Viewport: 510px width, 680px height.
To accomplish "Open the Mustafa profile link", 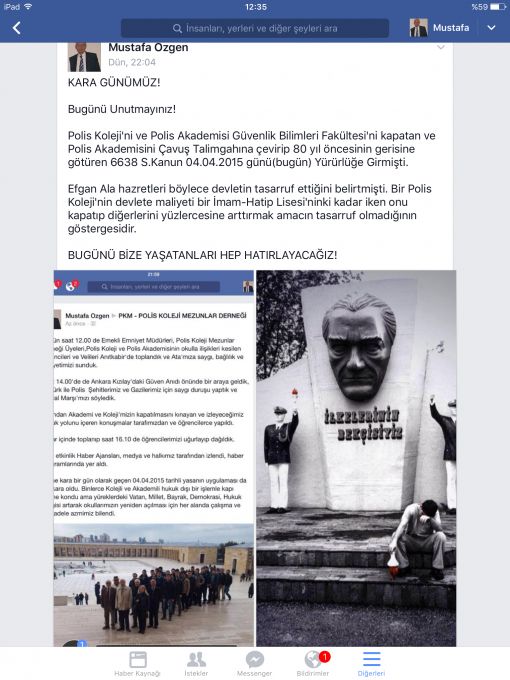I will (x=451, y=28).
